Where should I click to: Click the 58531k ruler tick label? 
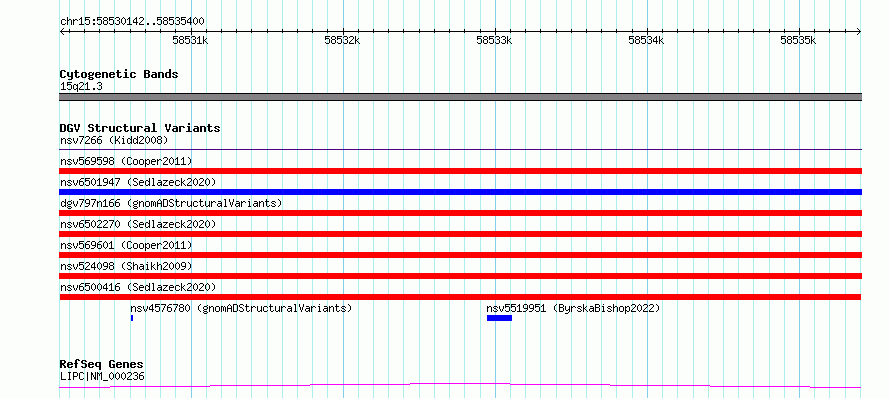(190, 40)
